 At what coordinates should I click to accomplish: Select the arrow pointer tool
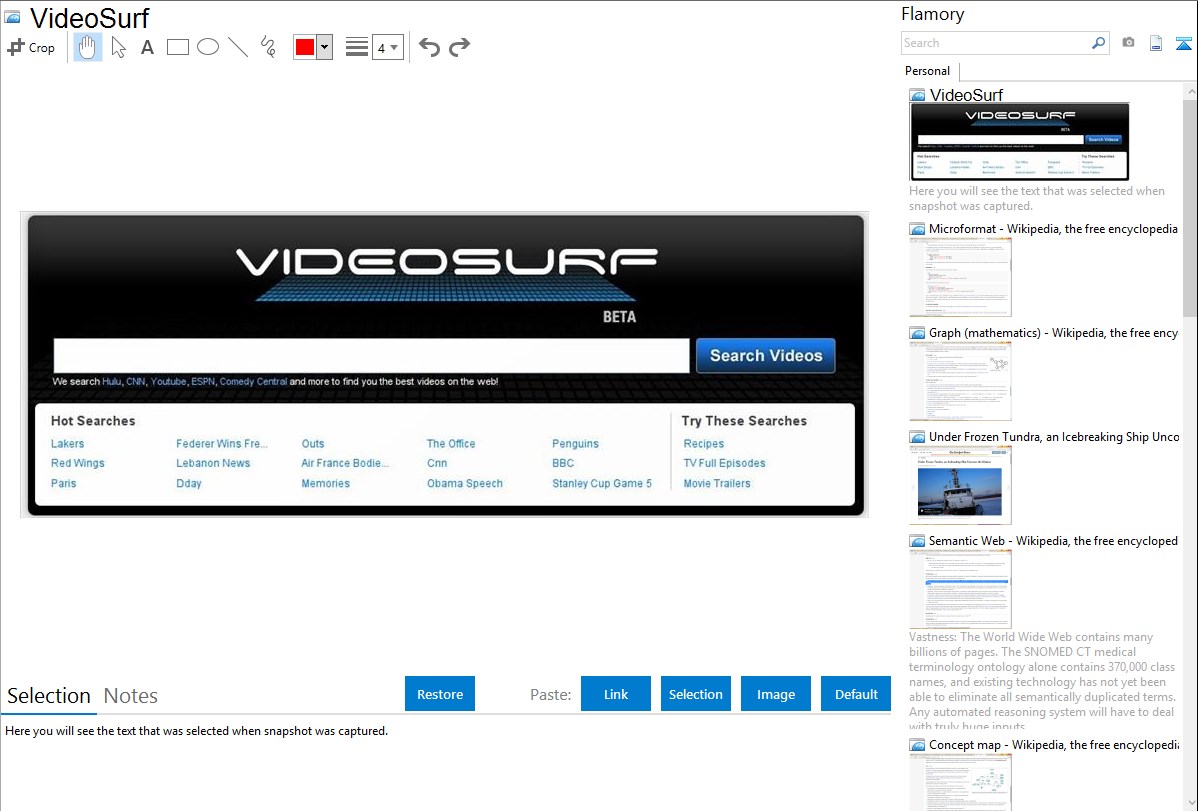click(118, 47)
